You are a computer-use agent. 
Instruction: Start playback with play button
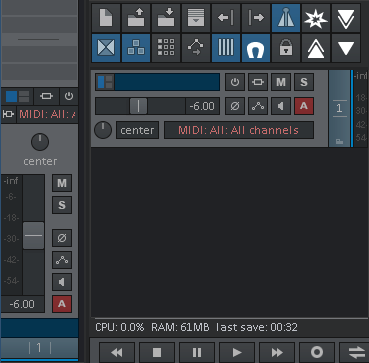(x=237, y=352)
